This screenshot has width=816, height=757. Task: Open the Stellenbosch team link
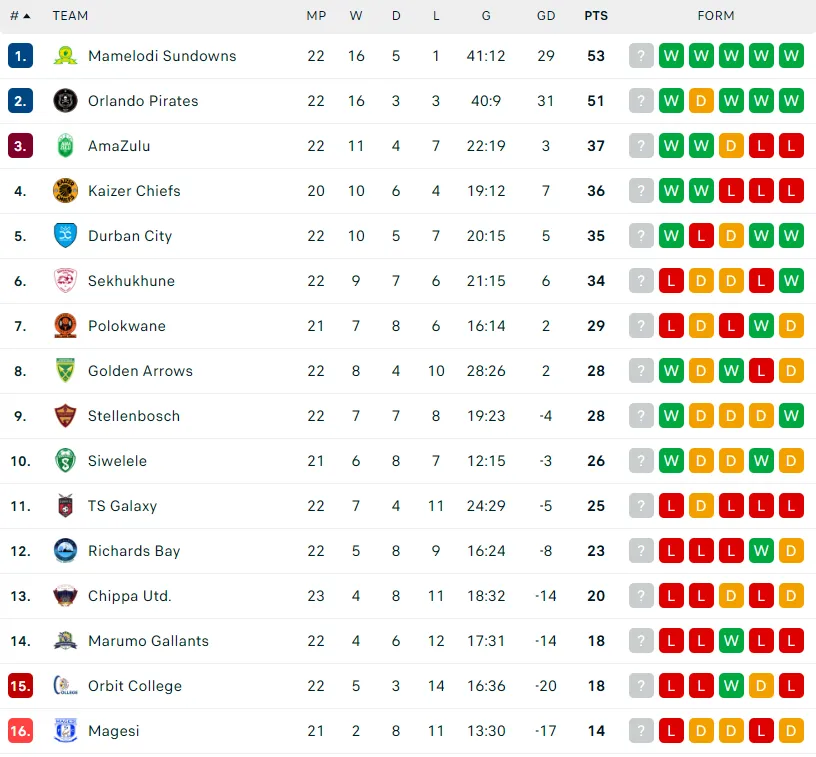pyautogui.click(x=134, y=416)
